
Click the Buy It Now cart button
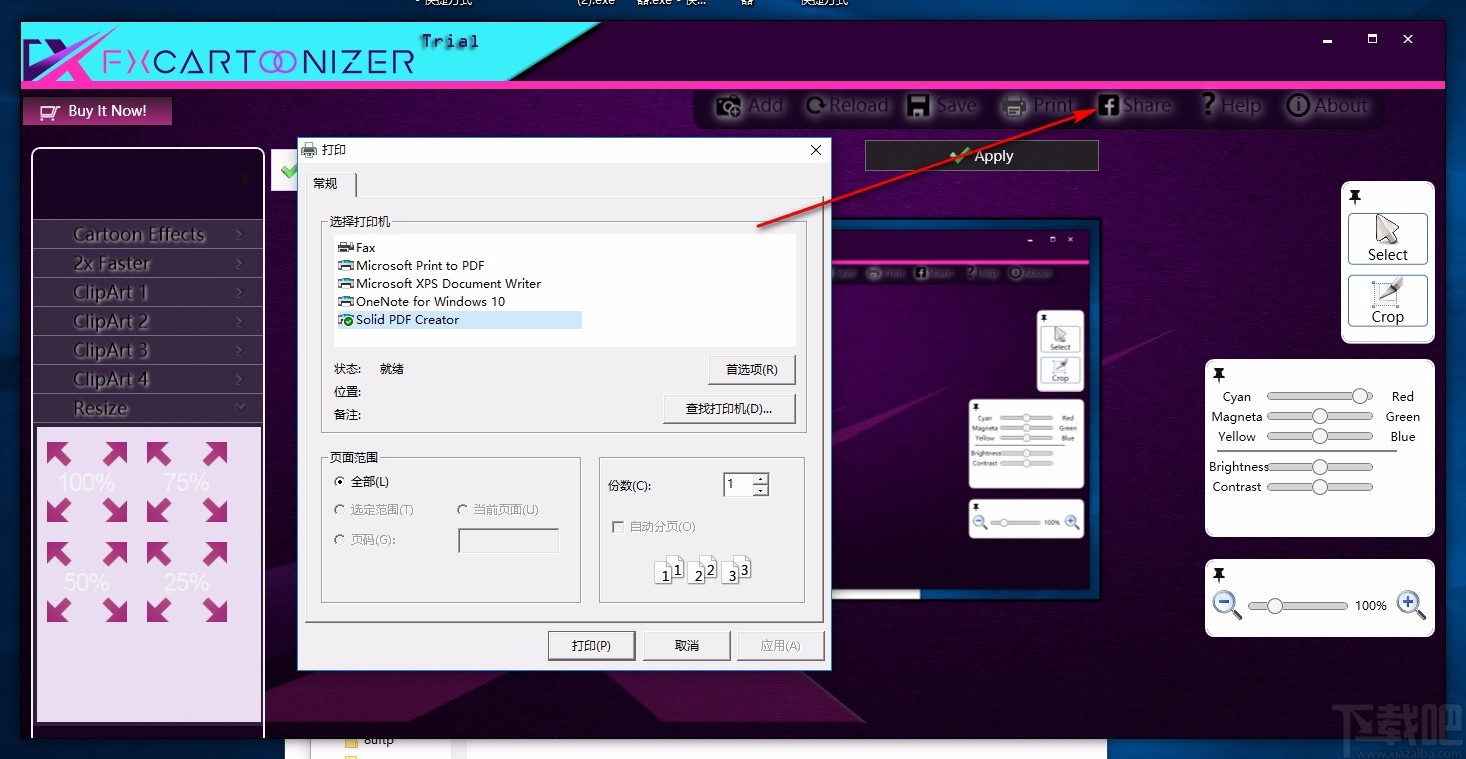pos(97,111)
